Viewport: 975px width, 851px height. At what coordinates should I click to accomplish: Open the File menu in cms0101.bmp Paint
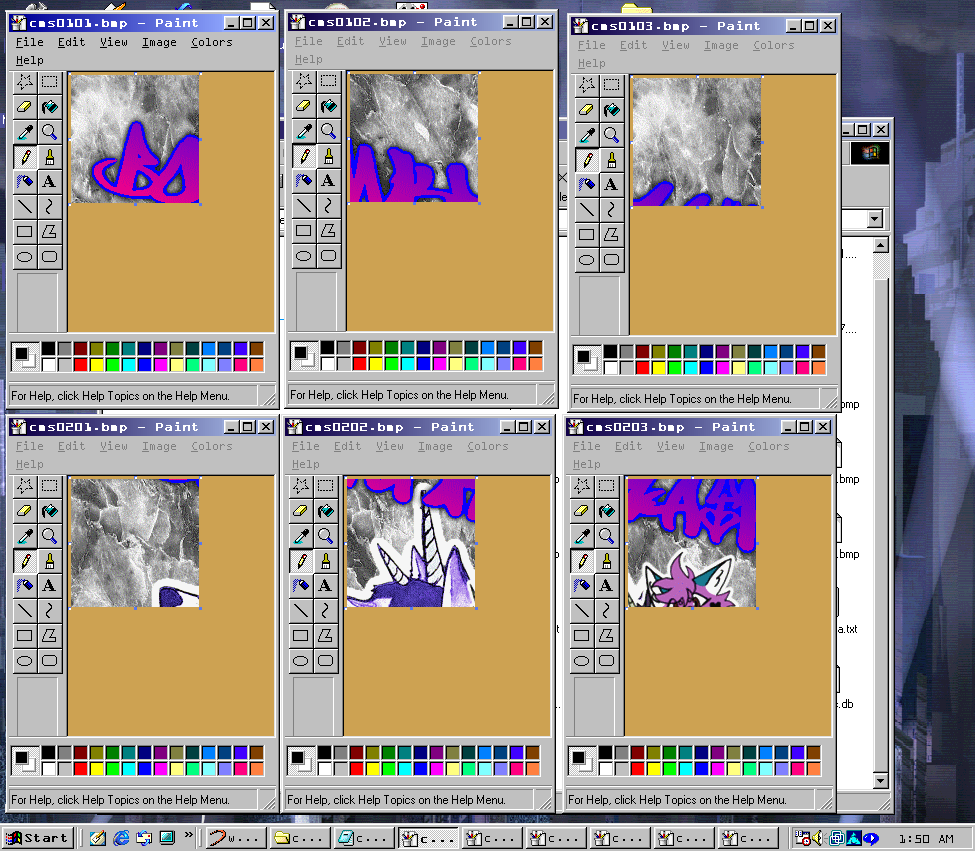tap(29, 42)
